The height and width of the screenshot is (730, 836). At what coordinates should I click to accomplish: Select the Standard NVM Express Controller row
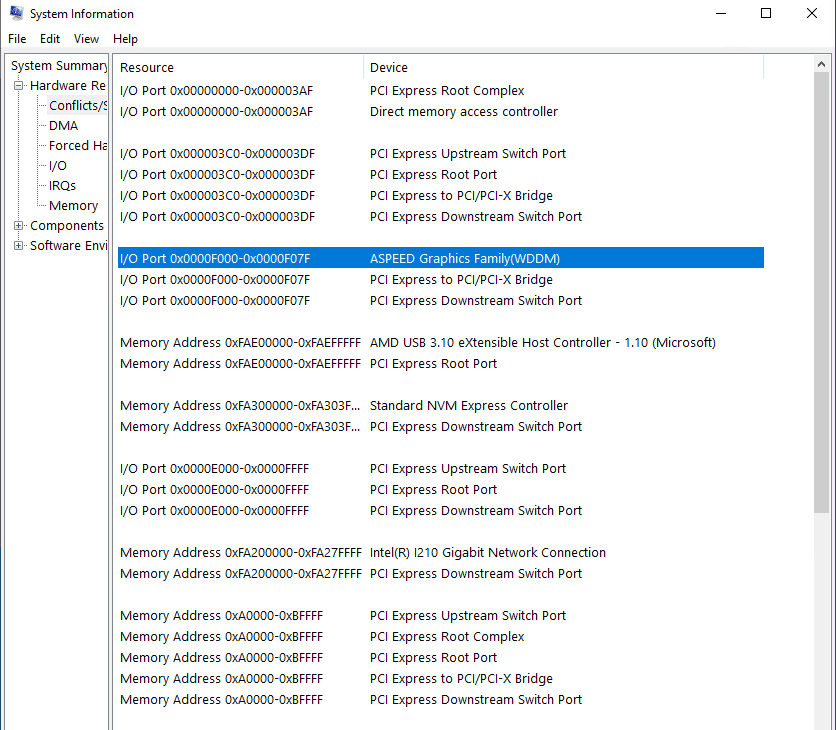(x=468, y=406)
